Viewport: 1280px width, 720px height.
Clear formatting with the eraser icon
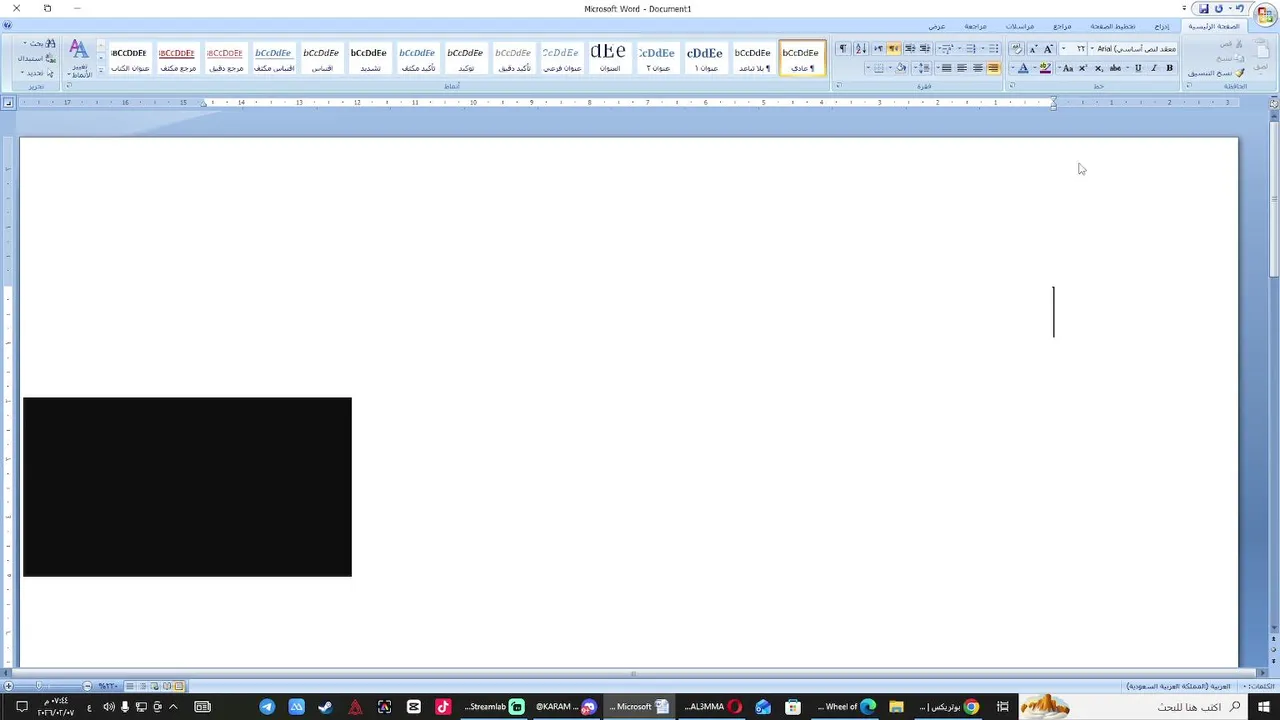(1016, 49)
